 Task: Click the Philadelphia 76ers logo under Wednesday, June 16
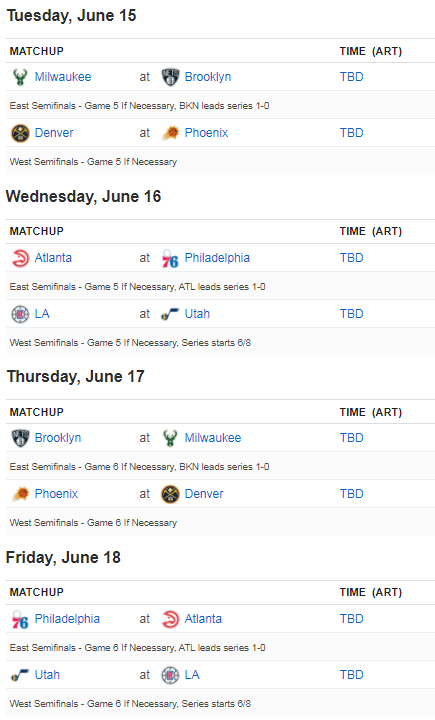[170, 259]
